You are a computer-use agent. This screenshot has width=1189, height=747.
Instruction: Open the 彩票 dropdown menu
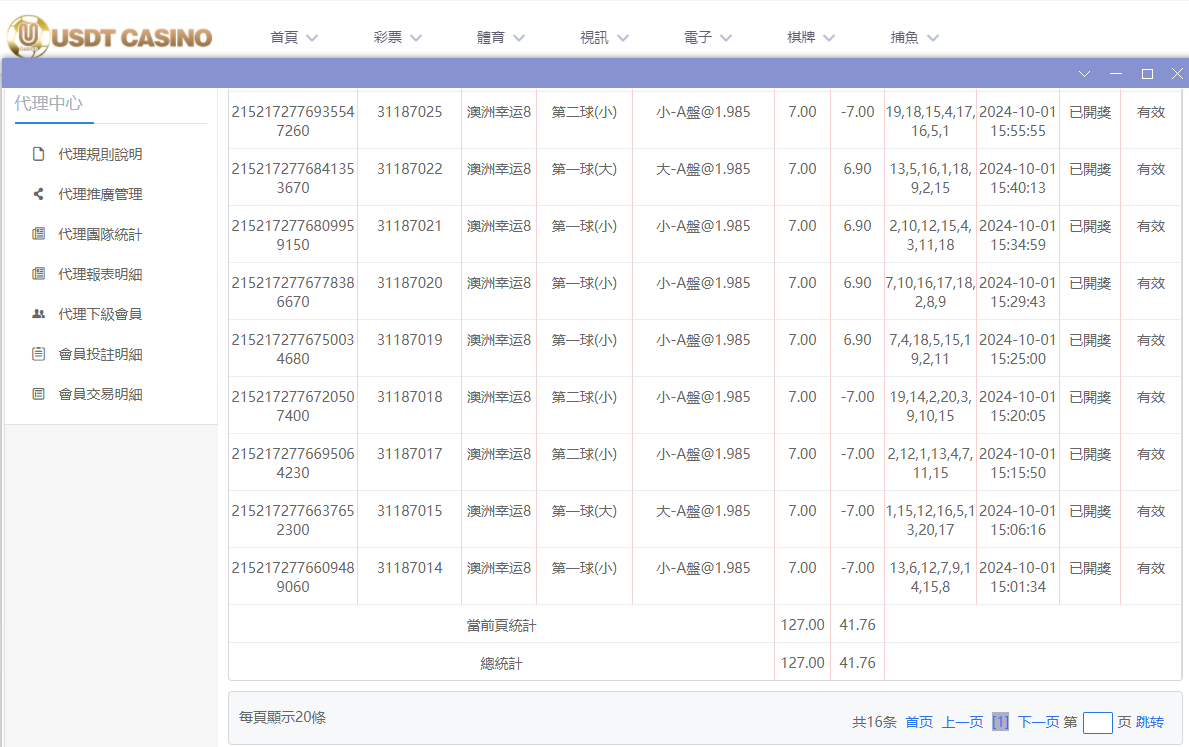pyautogui.click(x=398, y=38)
